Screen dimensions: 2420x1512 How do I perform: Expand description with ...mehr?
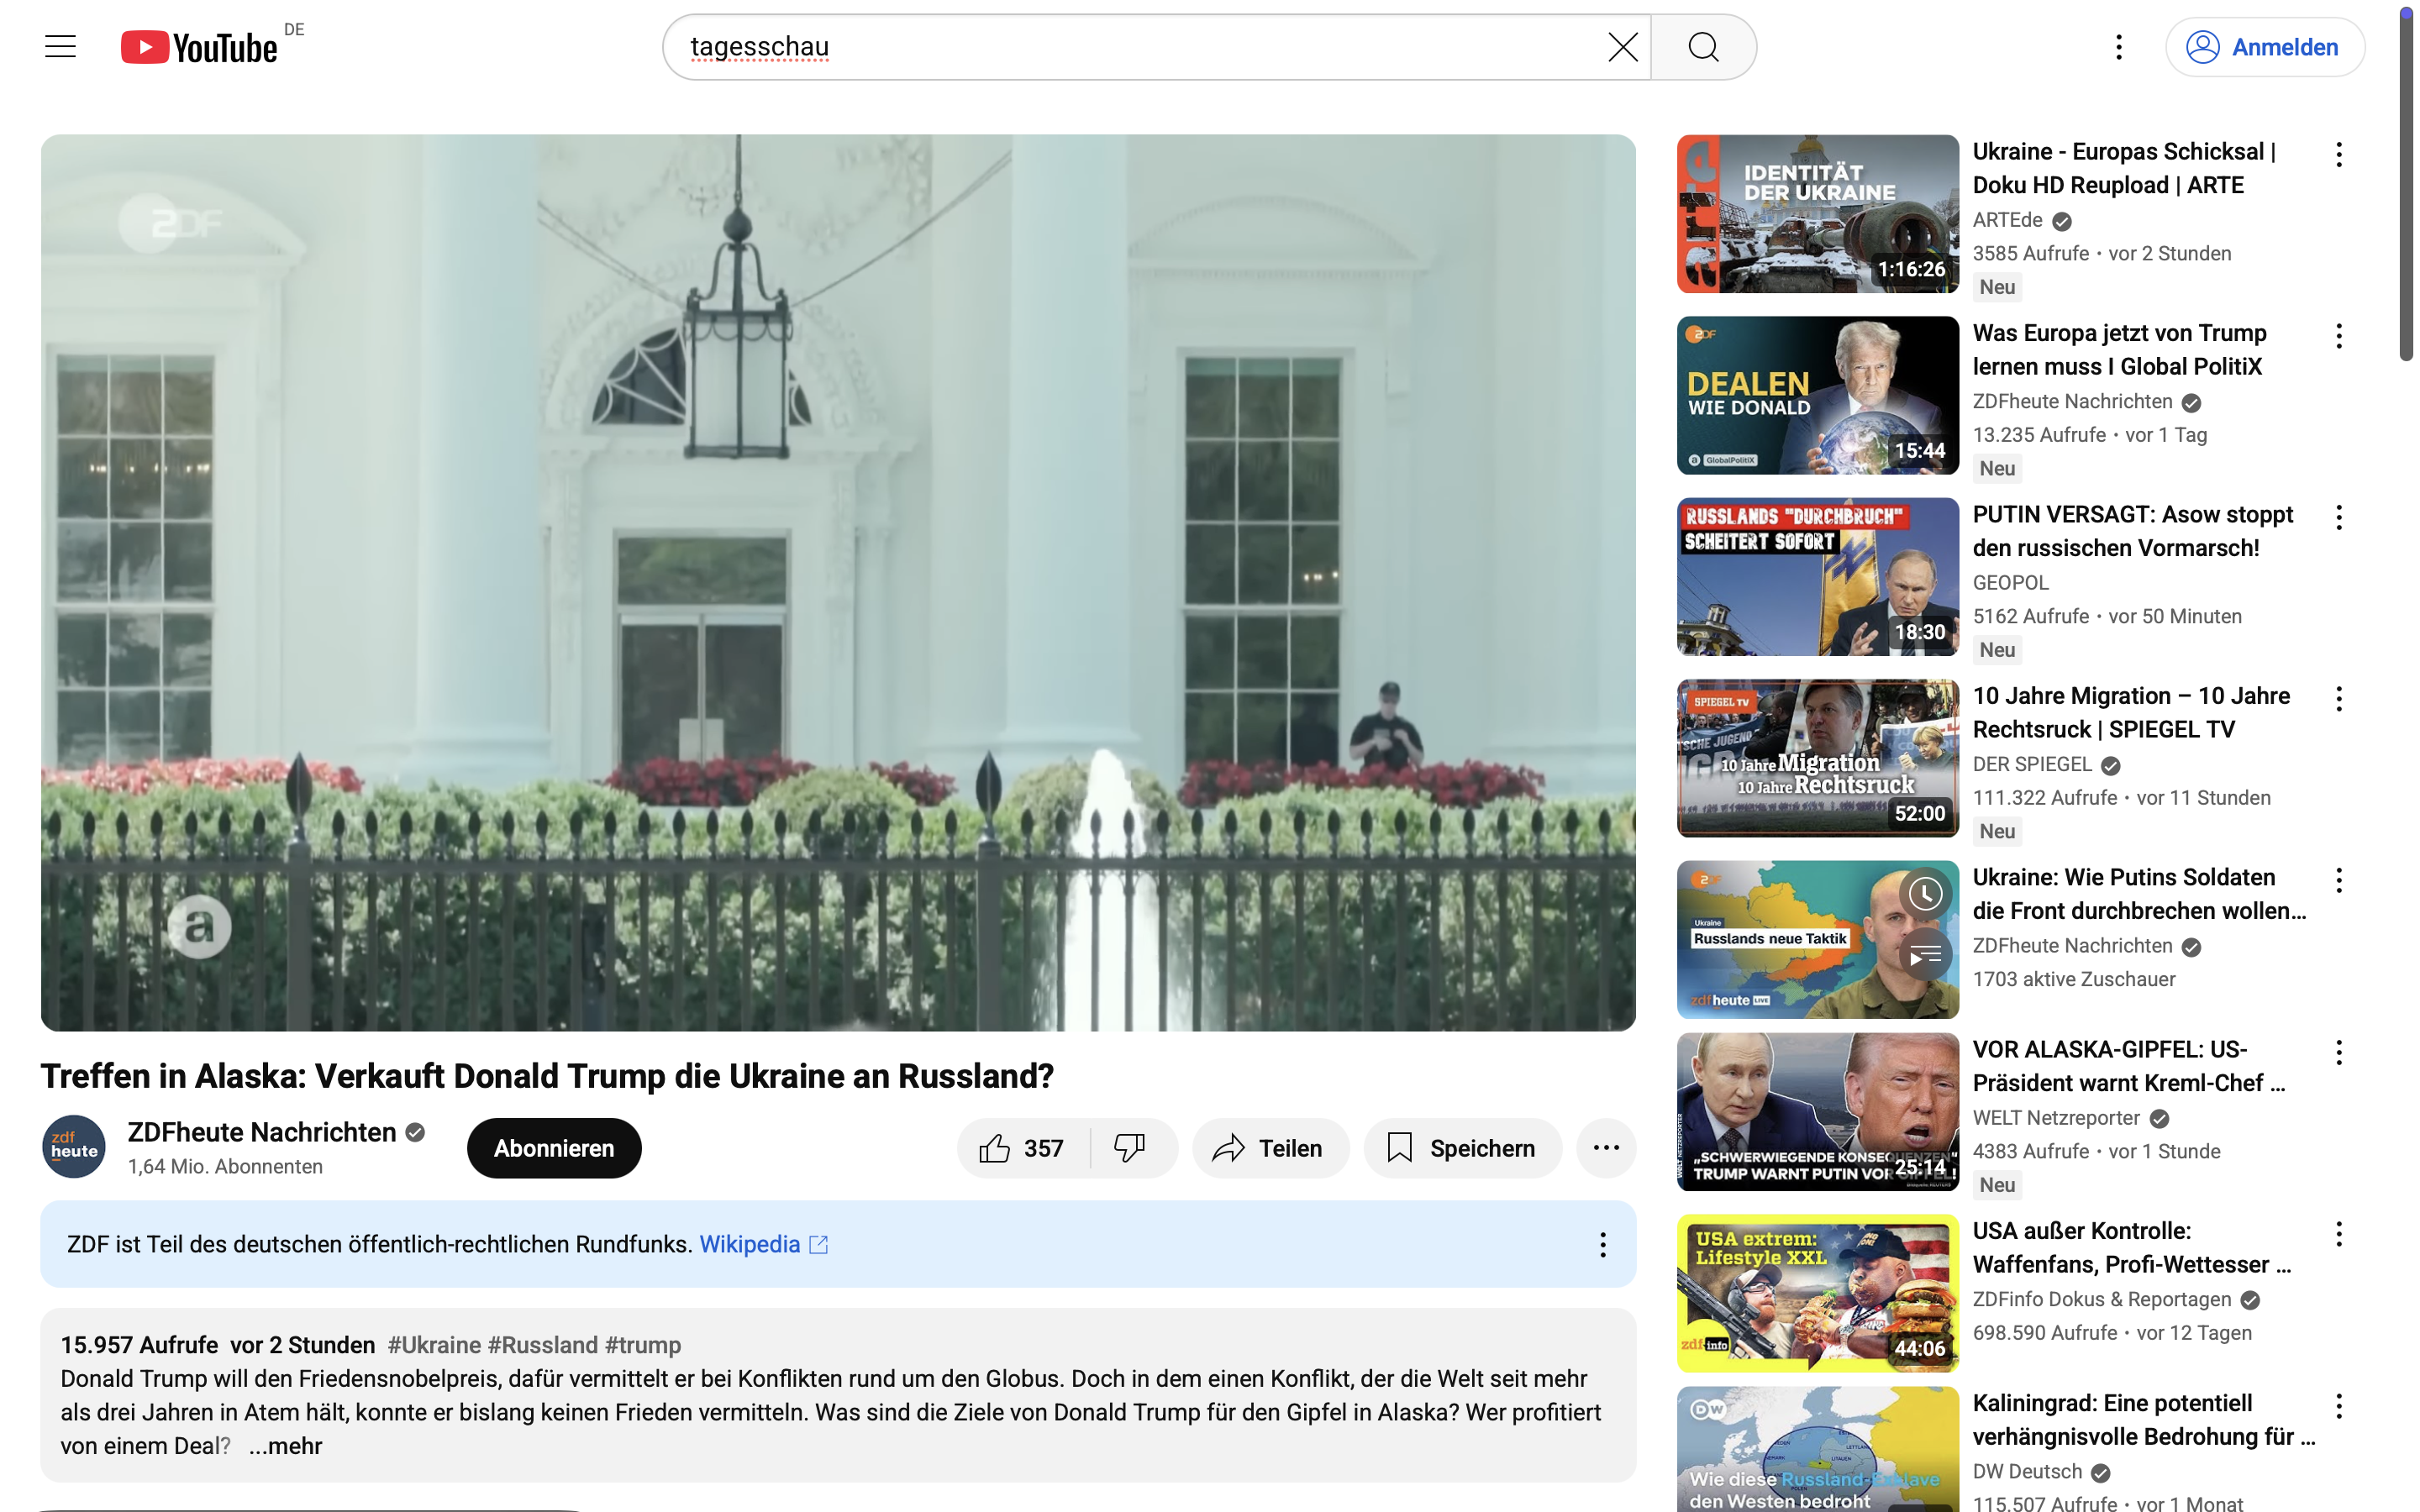286,1446
